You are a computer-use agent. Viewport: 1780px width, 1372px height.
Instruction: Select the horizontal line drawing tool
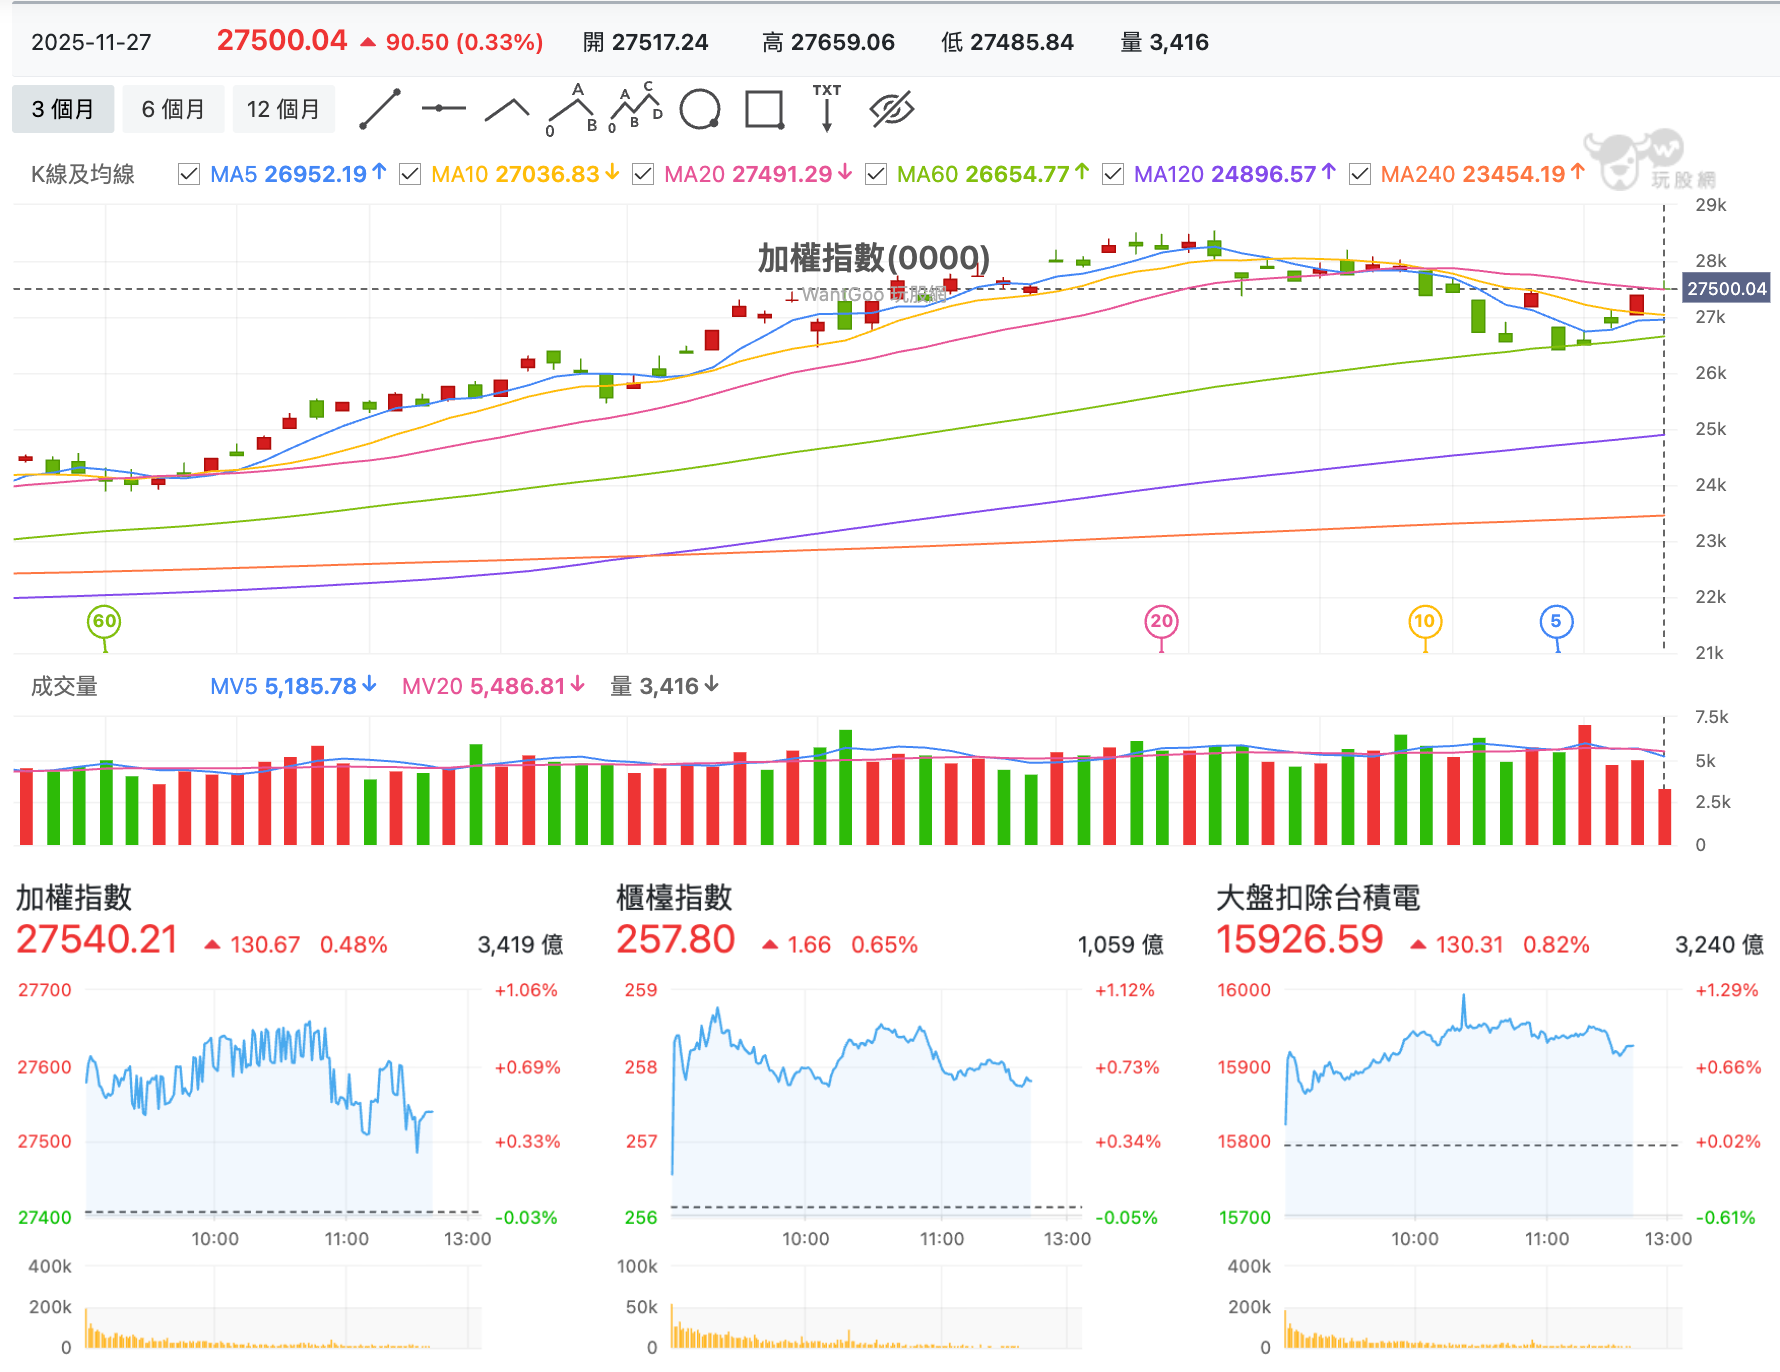point(444,109)
